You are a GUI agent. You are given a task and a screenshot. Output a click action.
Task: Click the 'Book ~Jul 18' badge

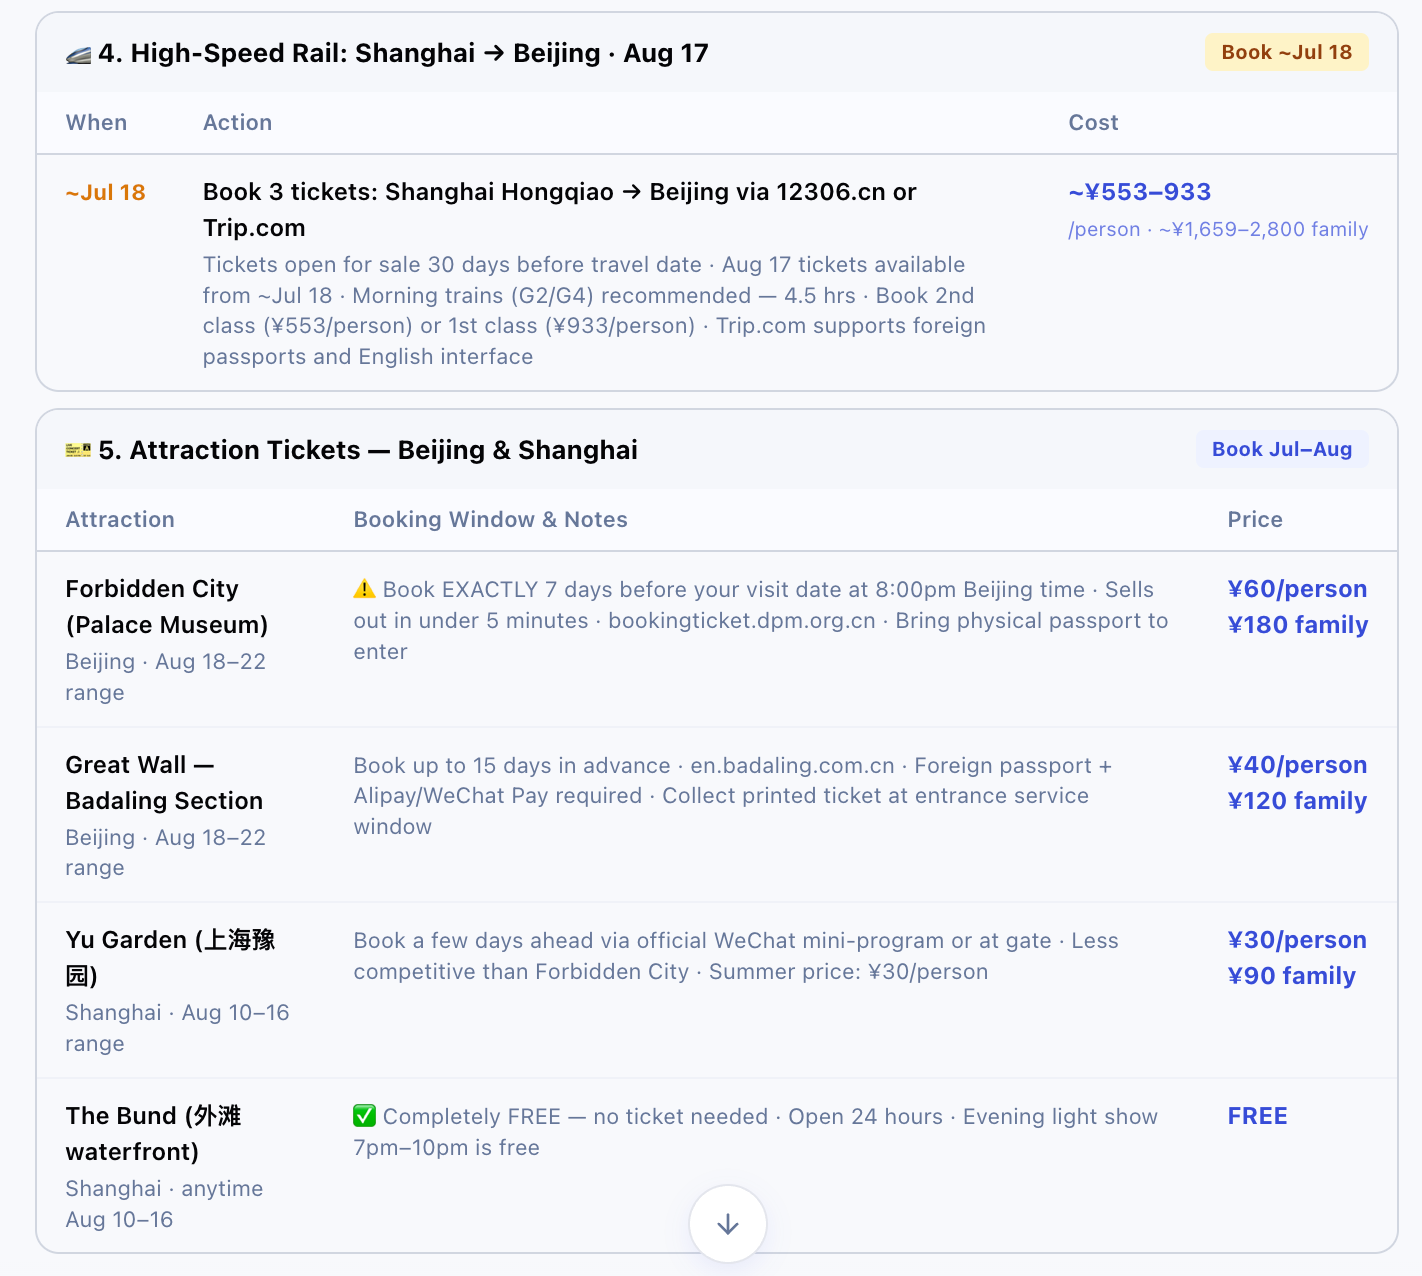click(1286, 52)
